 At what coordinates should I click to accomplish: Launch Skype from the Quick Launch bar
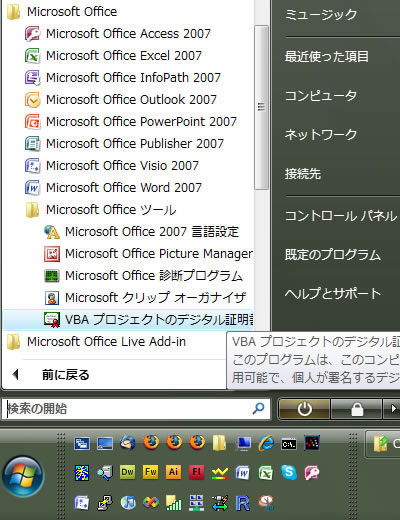(x=289, y=472)
